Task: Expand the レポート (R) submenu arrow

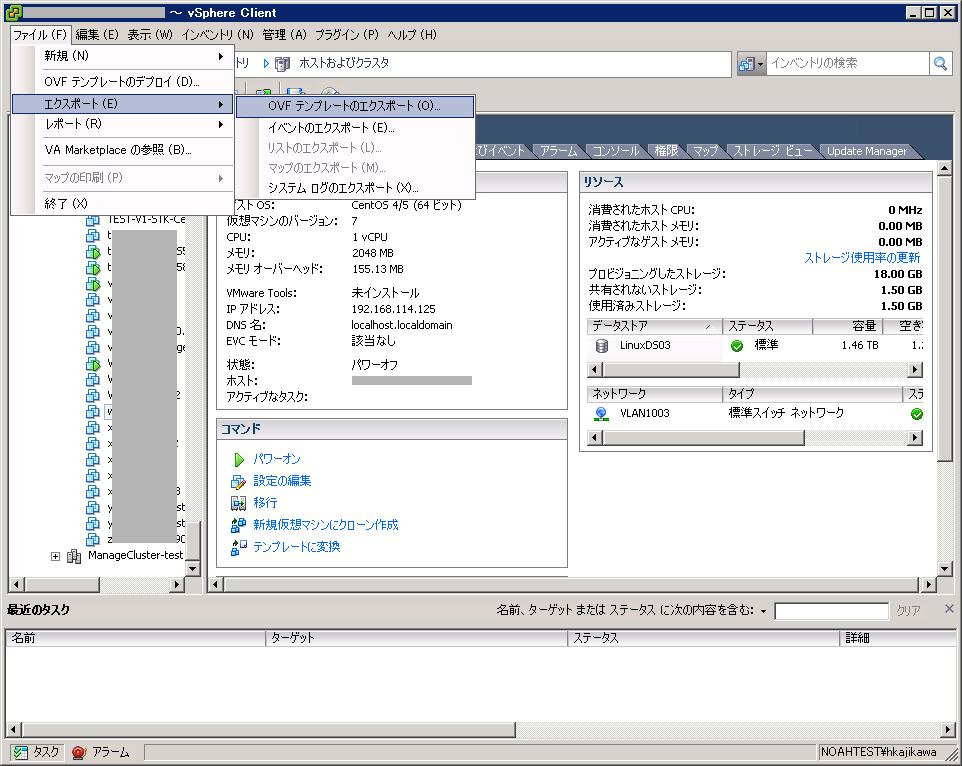Action: (x=221, y=124)
